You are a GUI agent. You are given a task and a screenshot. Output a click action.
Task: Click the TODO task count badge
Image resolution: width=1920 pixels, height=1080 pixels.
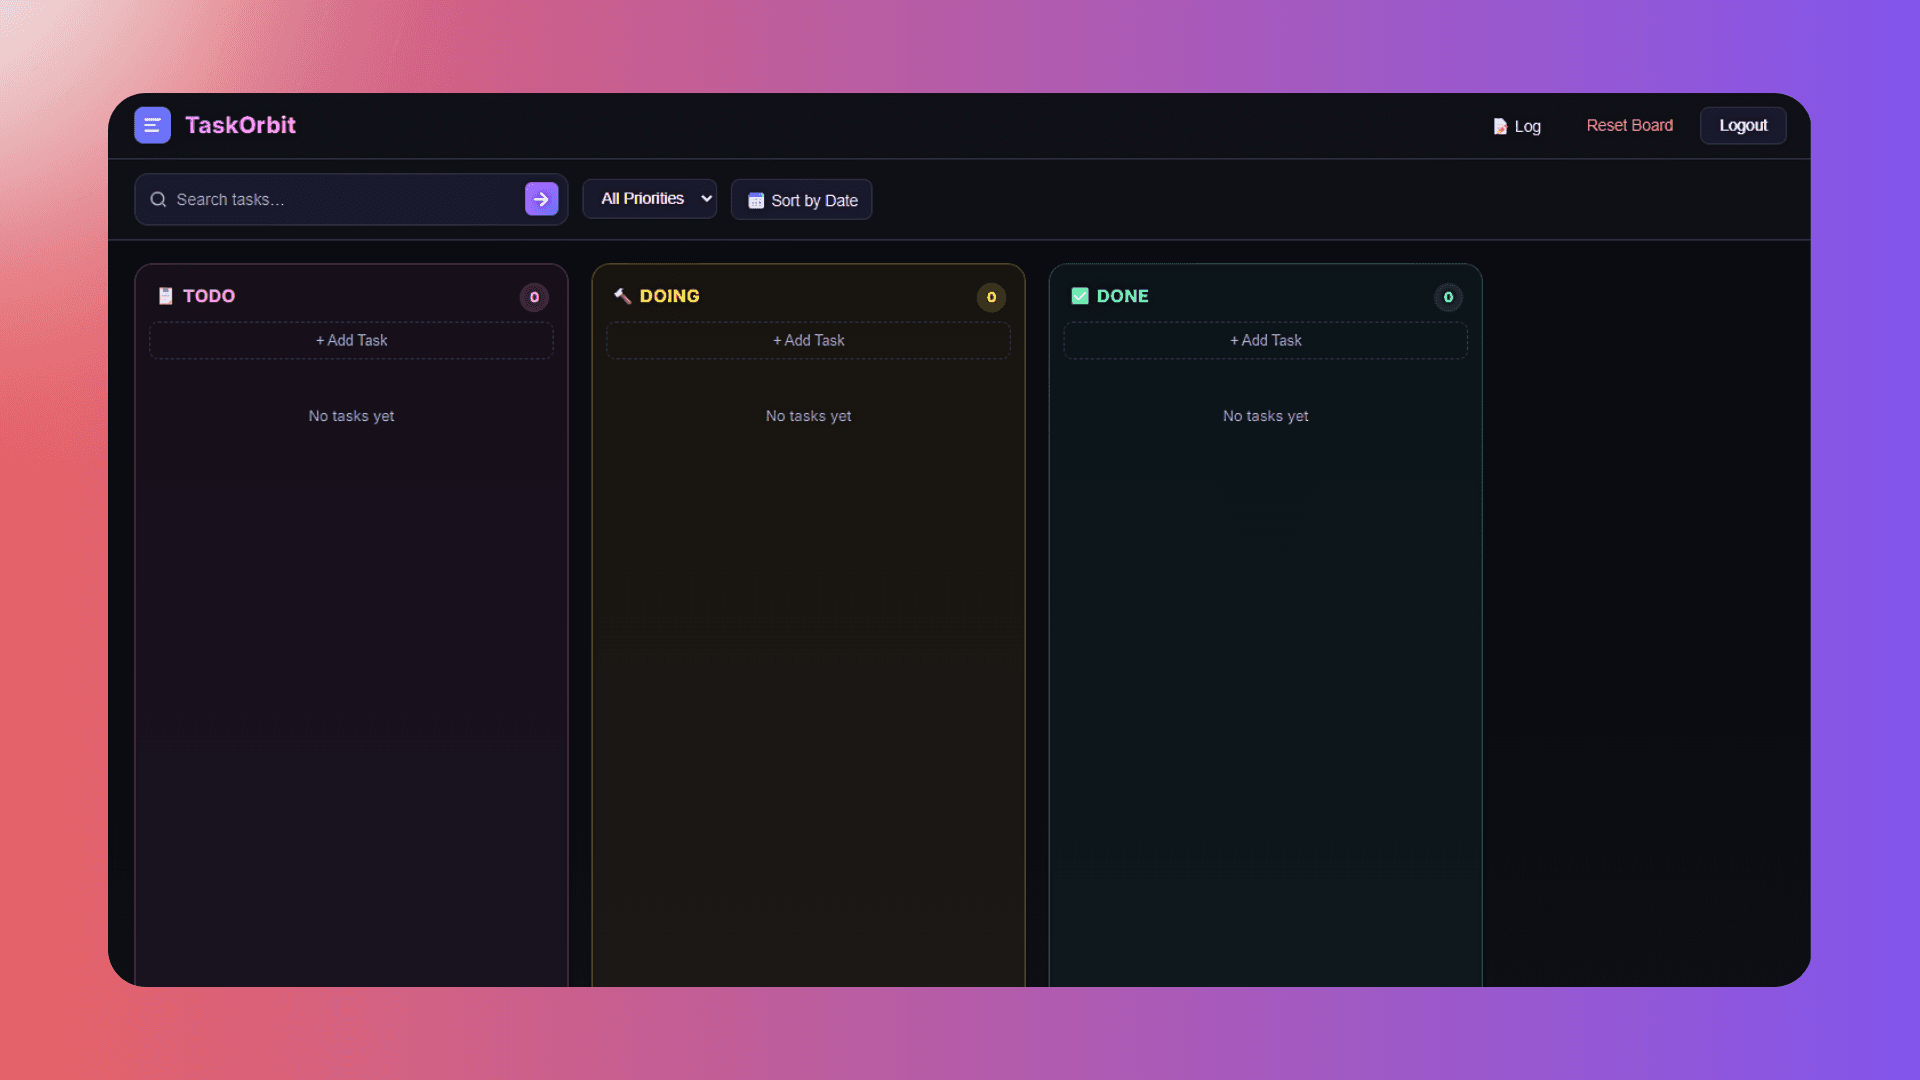coord(534,297)
